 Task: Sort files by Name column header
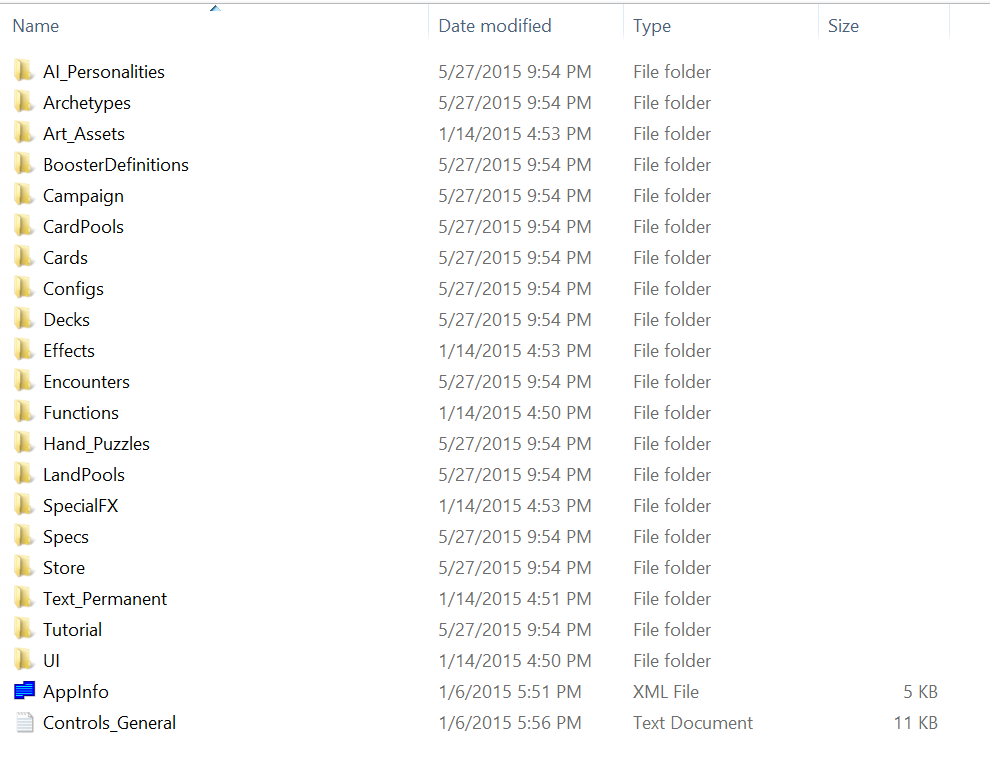pyautogui.click(x=36, y=26)
